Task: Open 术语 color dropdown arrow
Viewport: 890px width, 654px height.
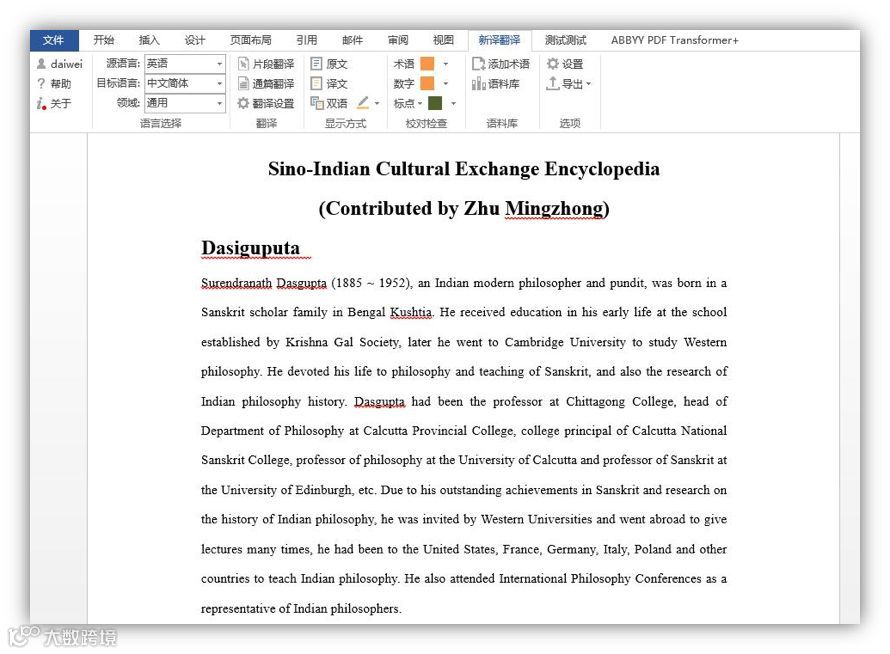Action: point(446,64)
